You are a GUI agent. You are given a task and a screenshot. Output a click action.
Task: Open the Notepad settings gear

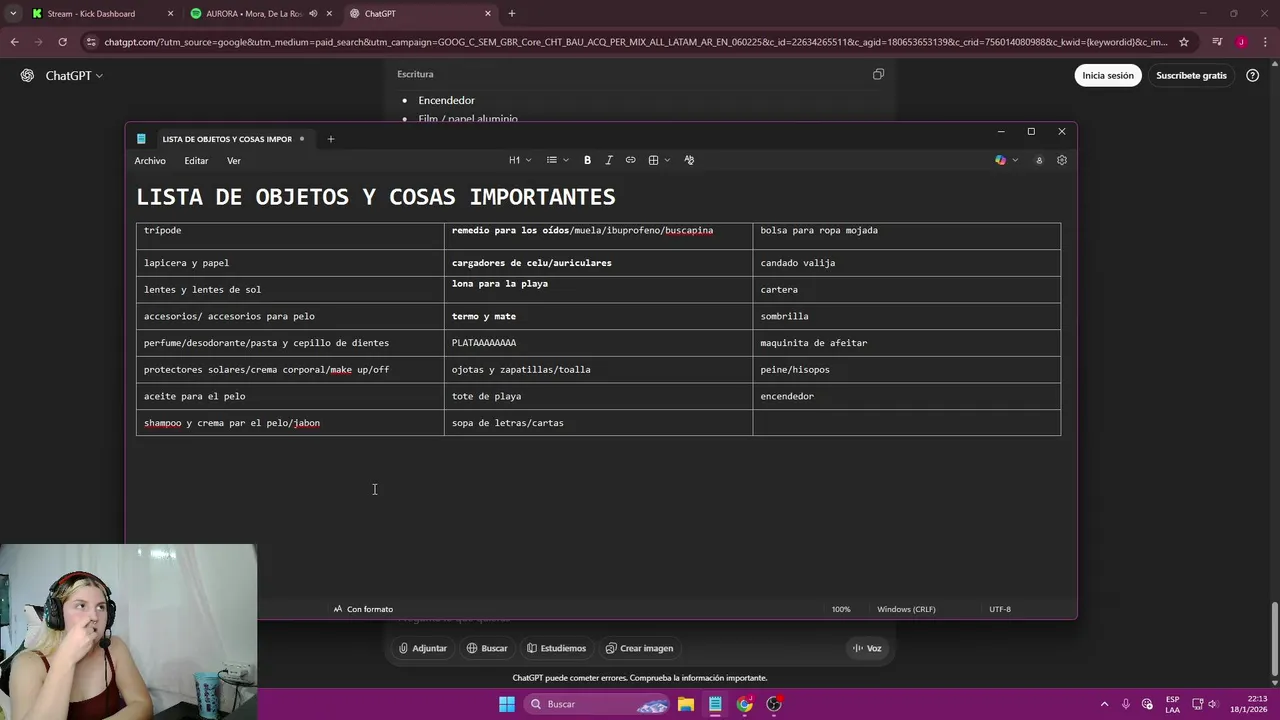pos(1062,160)
